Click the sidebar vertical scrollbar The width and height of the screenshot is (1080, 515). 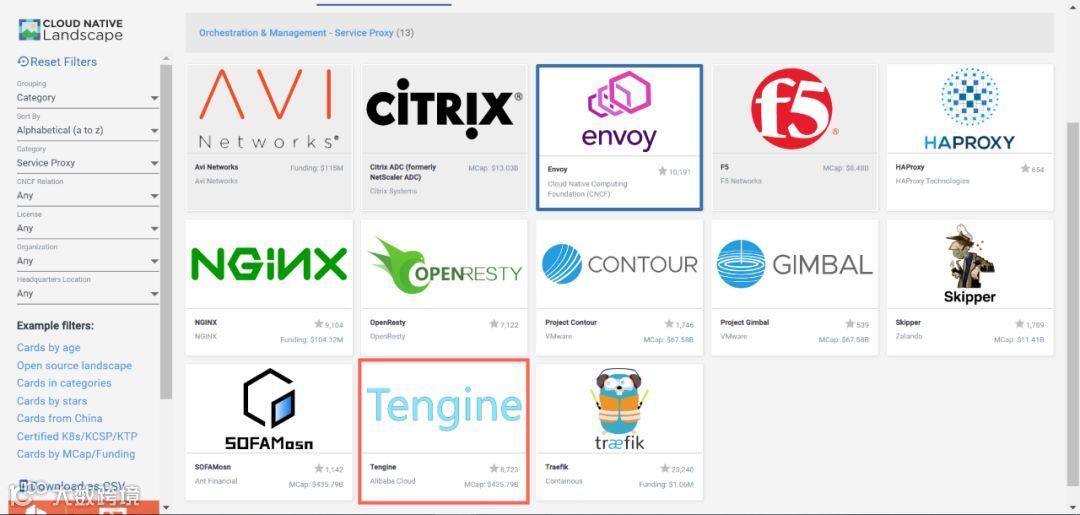point(166,231)
